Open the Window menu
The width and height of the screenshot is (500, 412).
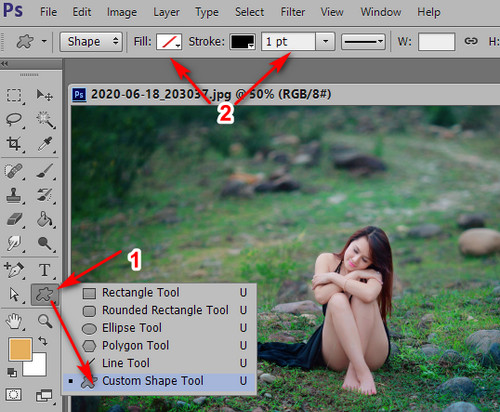click(381, 12)
